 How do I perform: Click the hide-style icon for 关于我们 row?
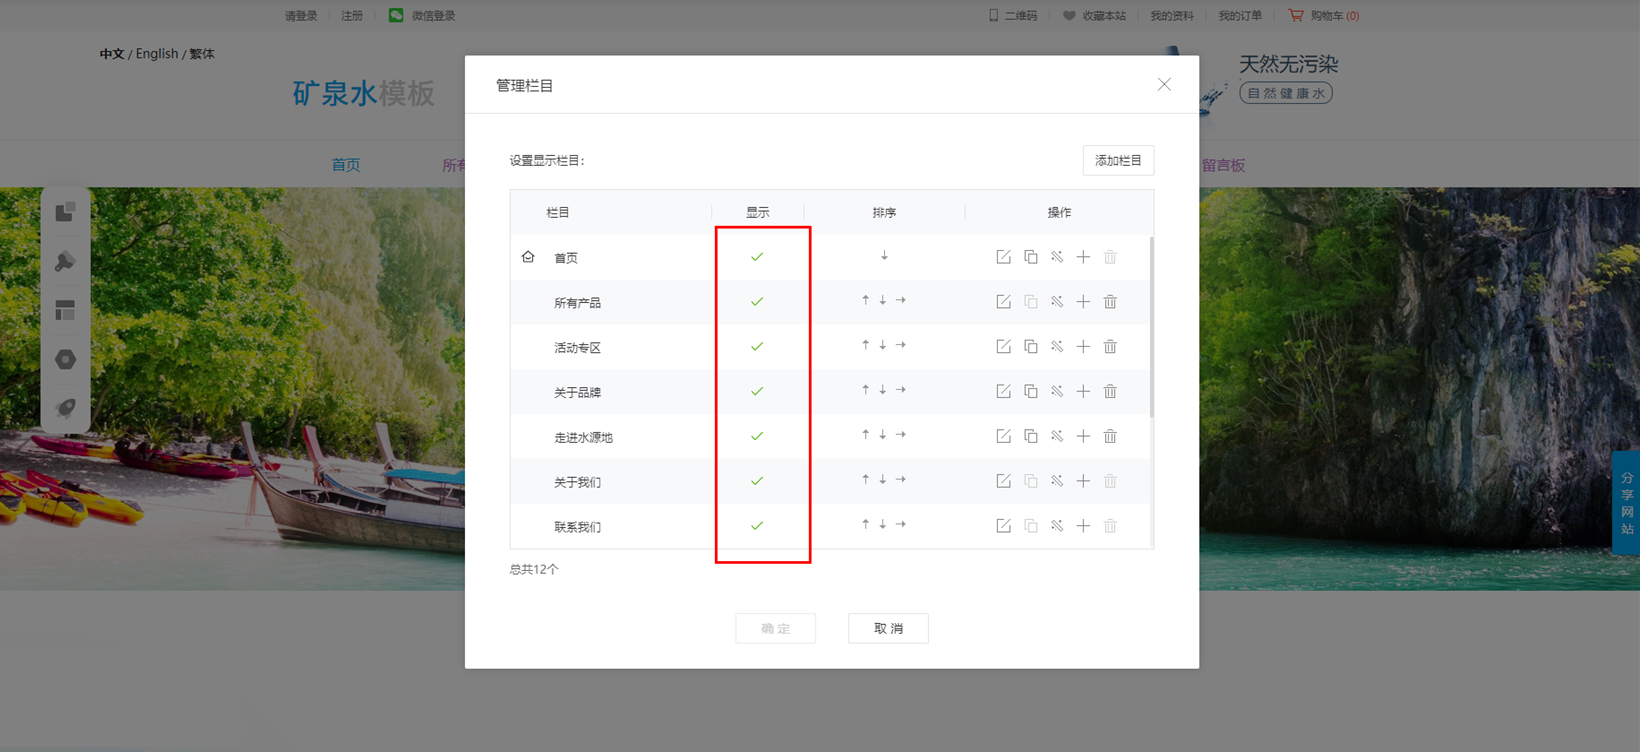[x=1057, y=481]
